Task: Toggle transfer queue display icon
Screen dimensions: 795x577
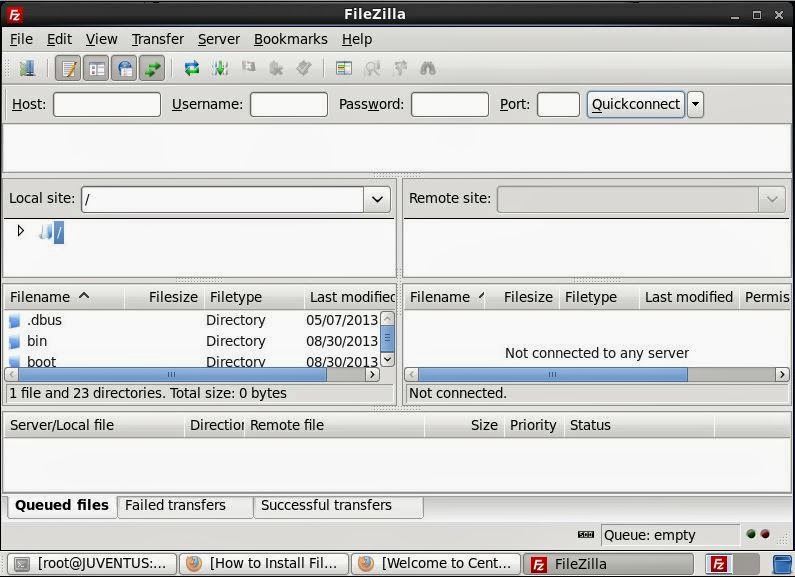Action: click(152, 68)
